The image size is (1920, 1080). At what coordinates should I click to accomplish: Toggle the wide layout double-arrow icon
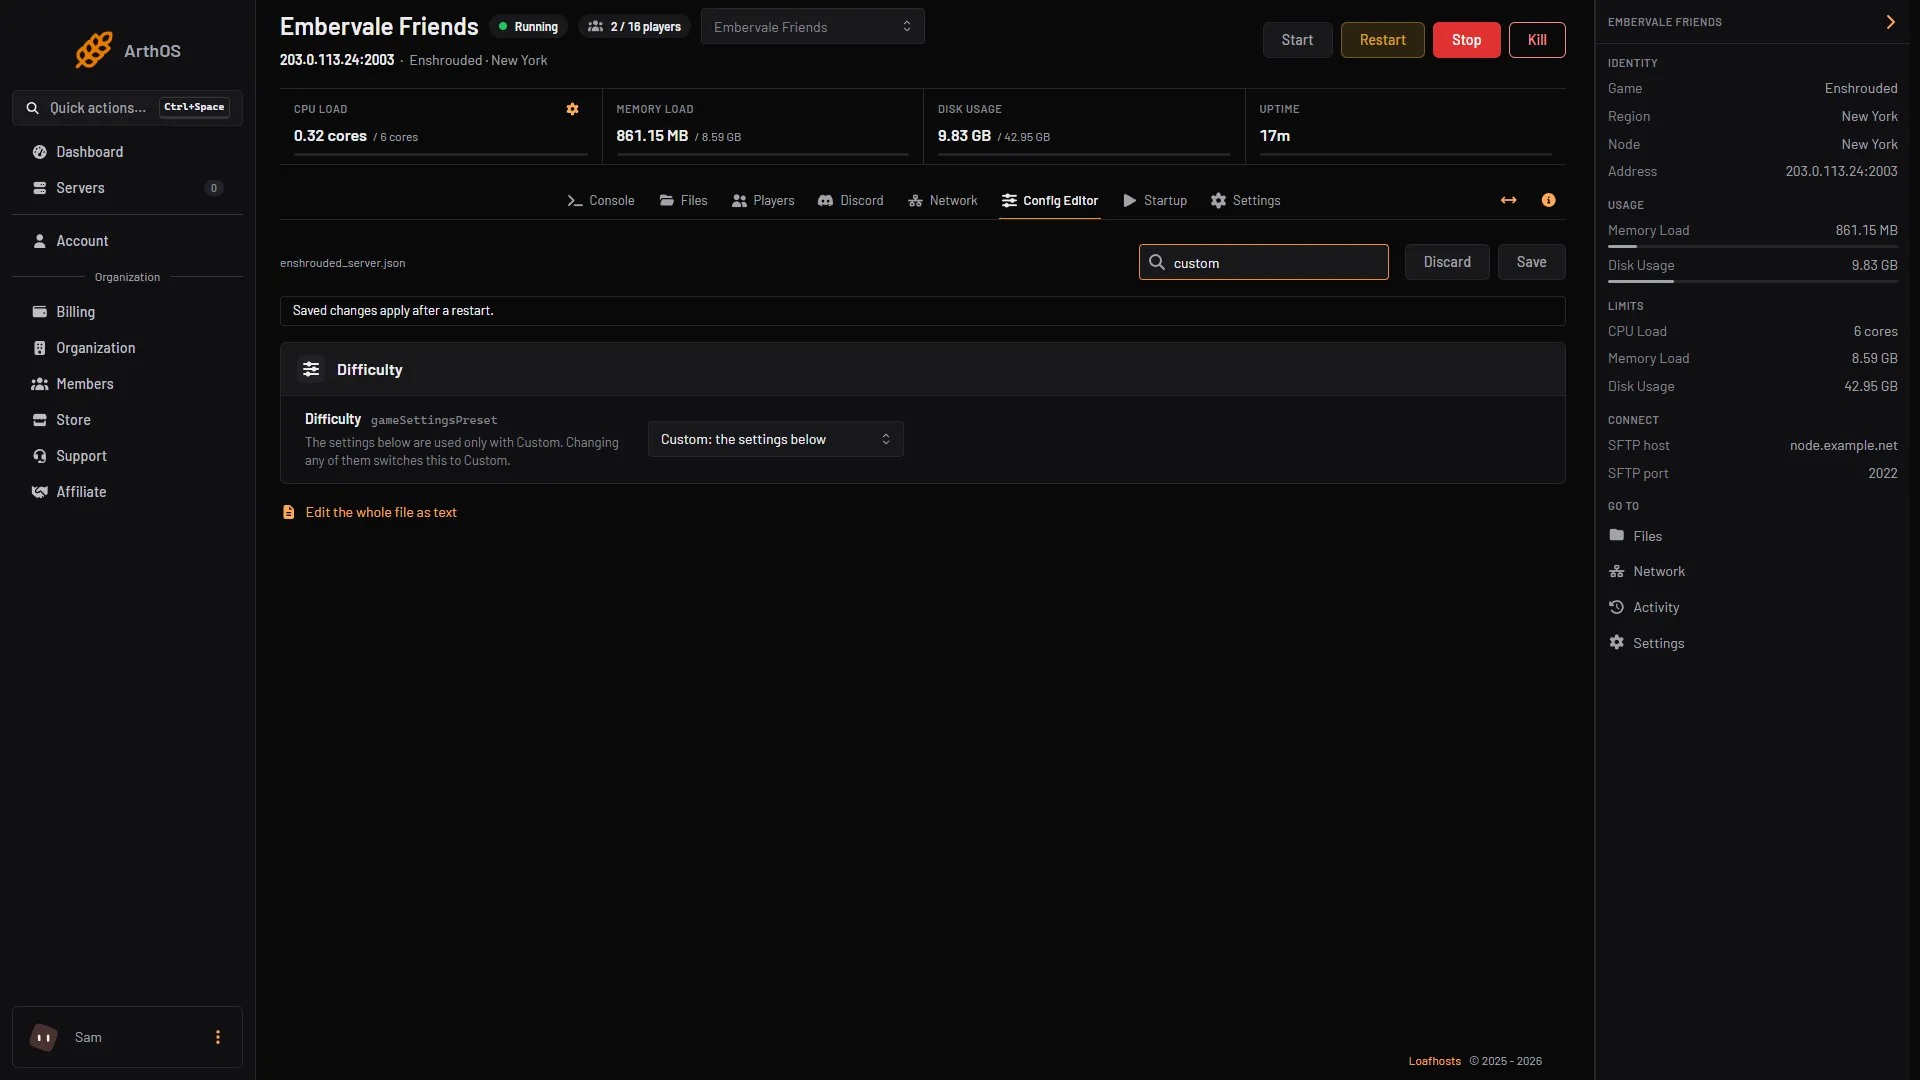[1508, 200]
